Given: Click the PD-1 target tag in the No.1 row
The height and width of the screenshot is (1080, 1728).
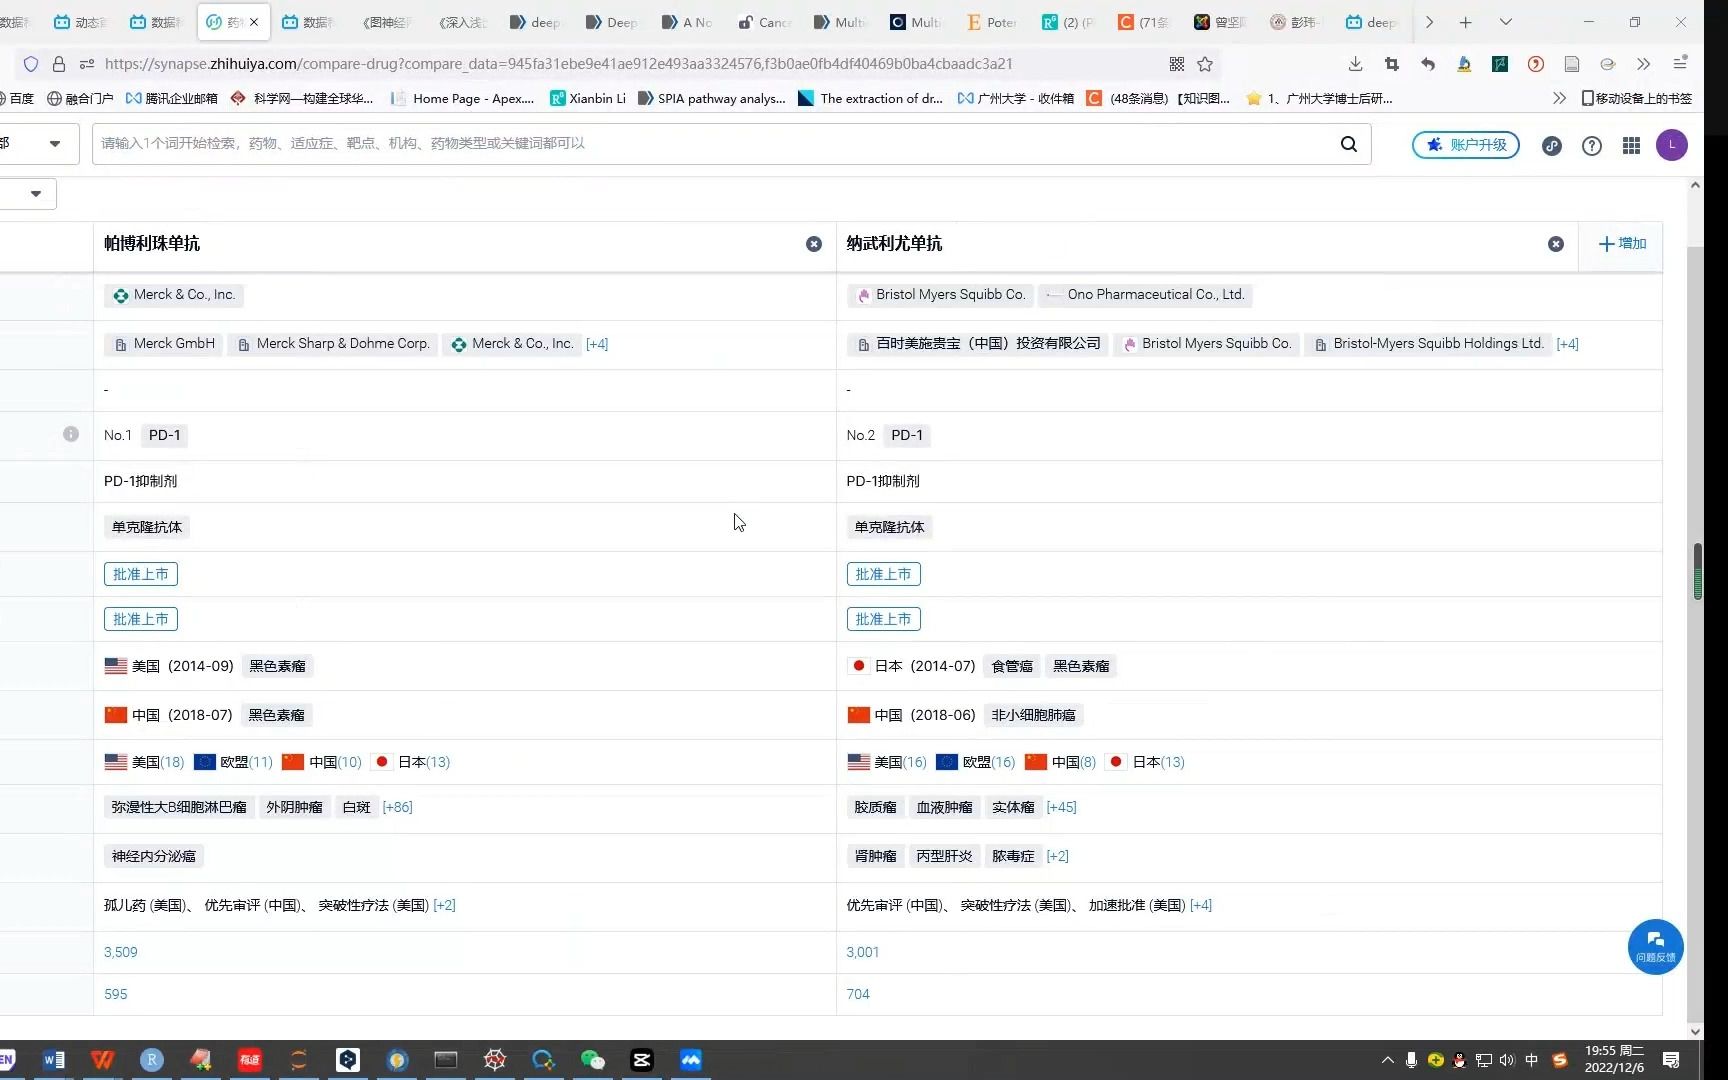Looking at the screenshot, I should [x=165, y=435].
